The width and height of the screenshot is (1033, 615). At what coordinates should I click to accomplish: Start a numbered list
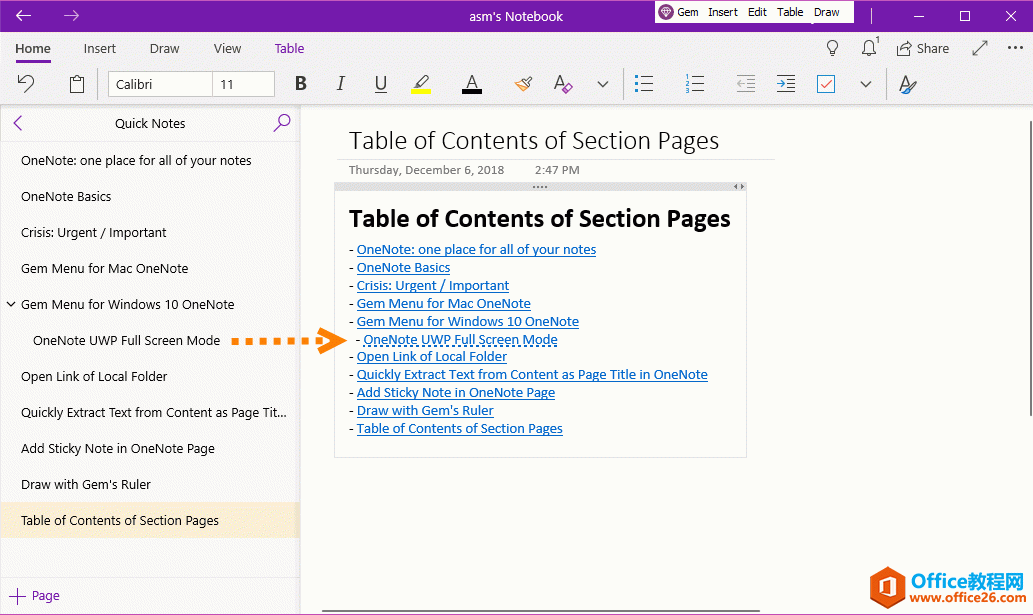point(695,84)
